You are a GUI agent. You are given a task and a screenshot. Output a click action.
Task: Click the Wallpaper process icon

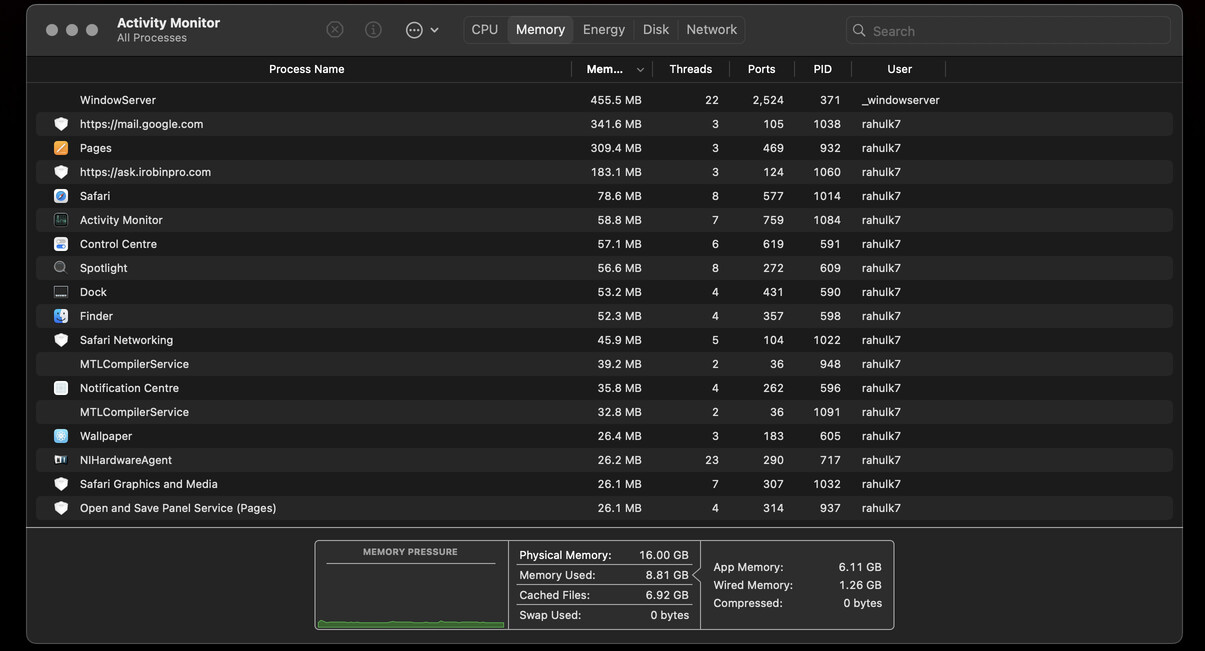(x=61, y=436)
